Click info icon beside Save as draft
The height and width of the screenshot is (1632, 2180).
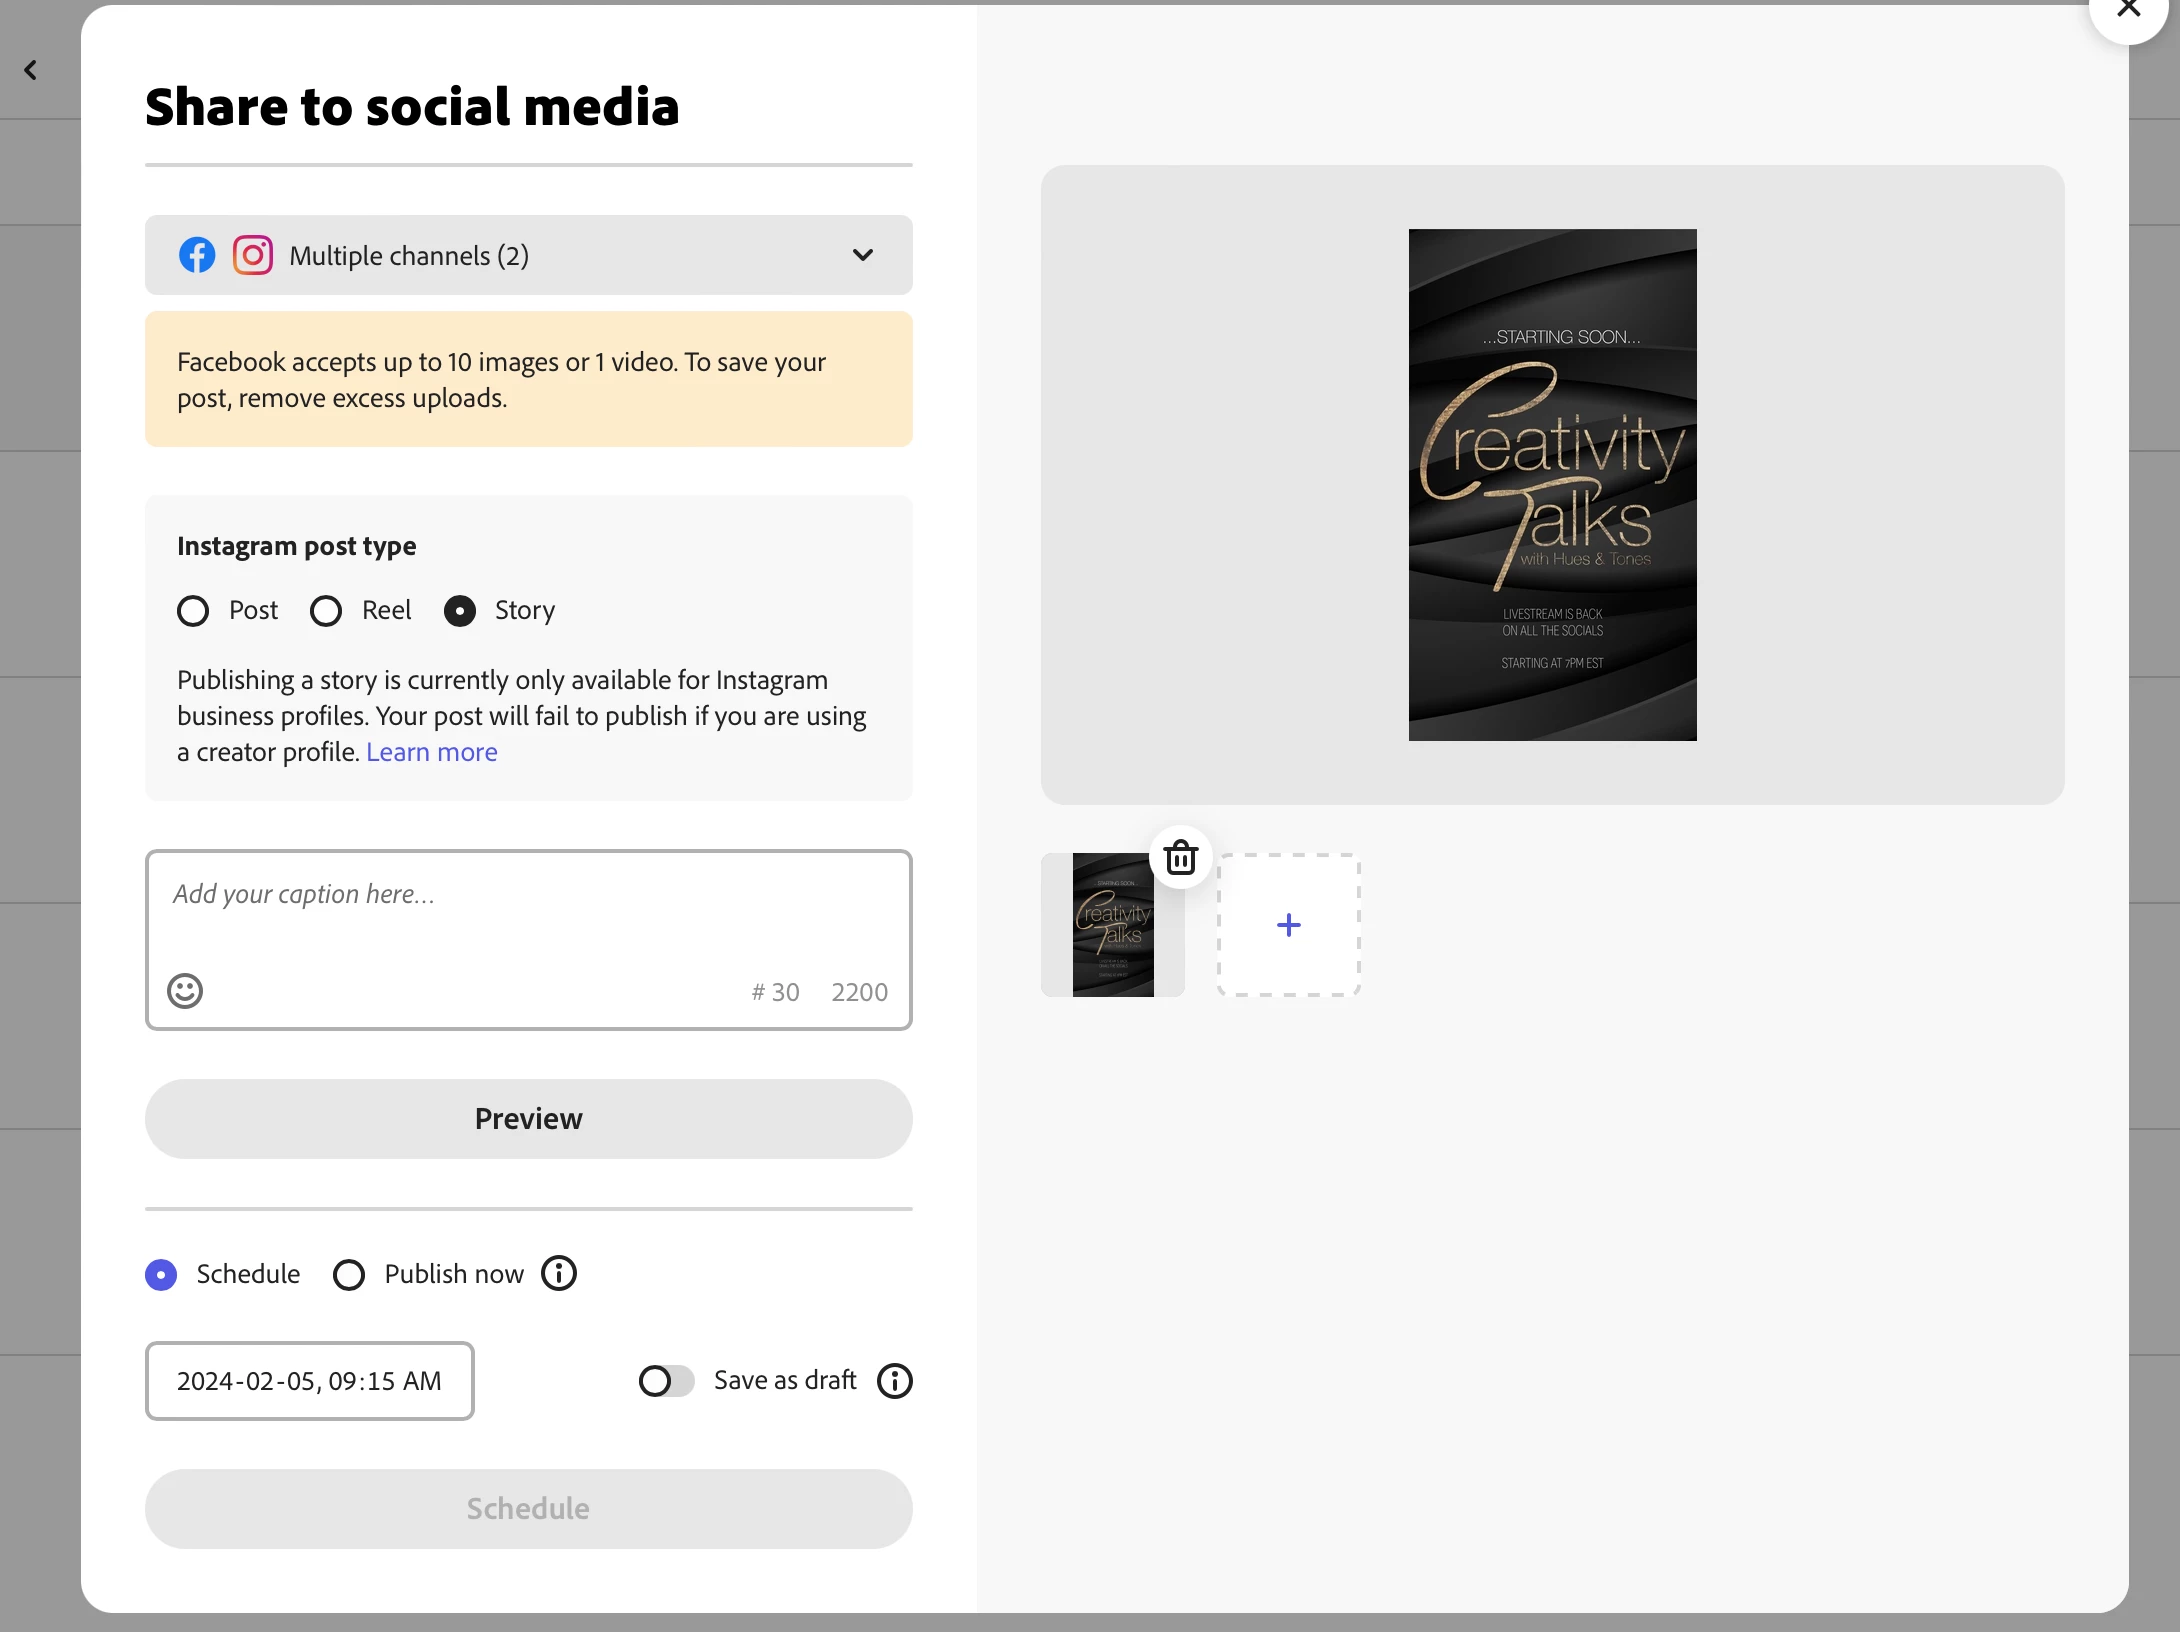click(894, 1381)
